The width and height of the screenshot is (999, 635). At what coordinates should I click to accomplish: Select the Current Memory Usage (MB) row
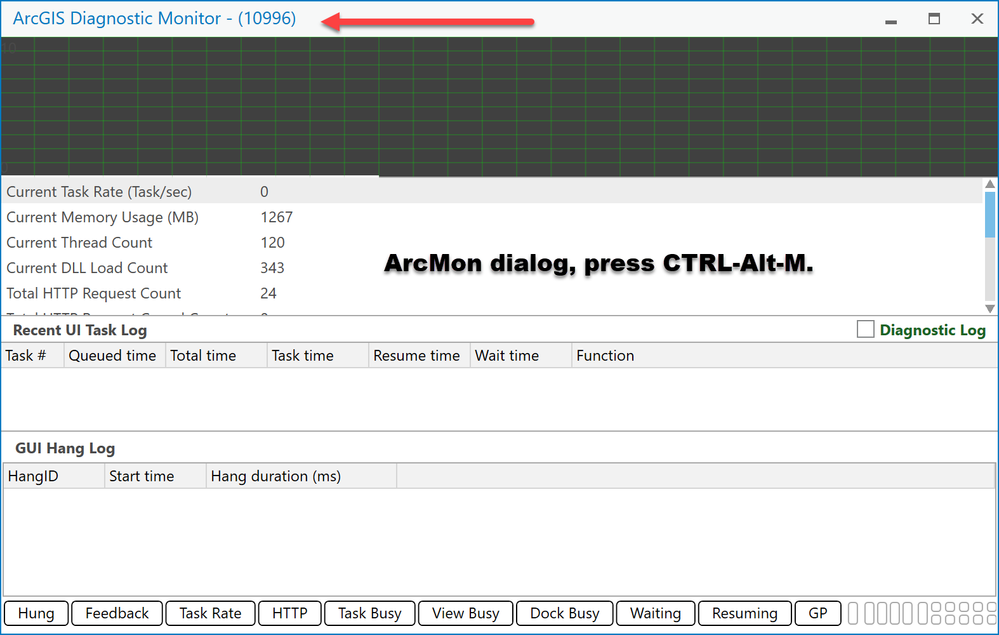pyautogui.click(x=492, y=217)
